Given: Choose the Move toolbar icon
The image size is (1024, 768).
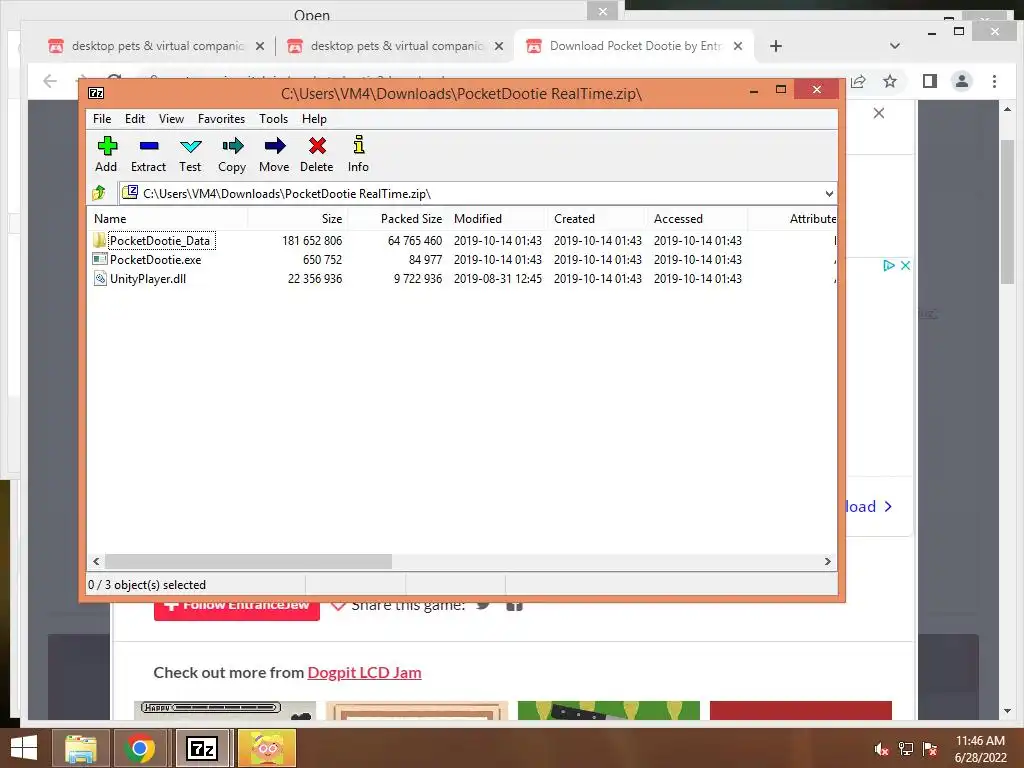Looking at the screenshot, I should (275, 146).
